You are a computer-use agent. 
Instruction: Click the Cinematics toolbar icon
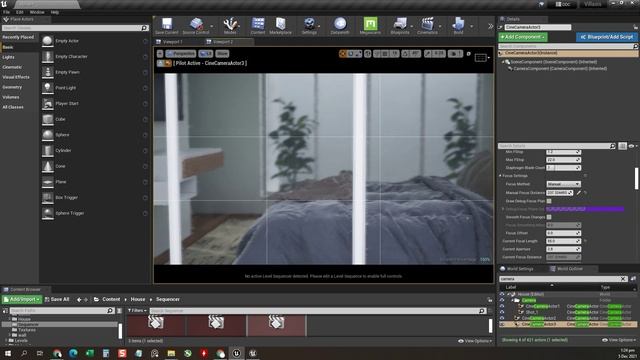(427, 24)
